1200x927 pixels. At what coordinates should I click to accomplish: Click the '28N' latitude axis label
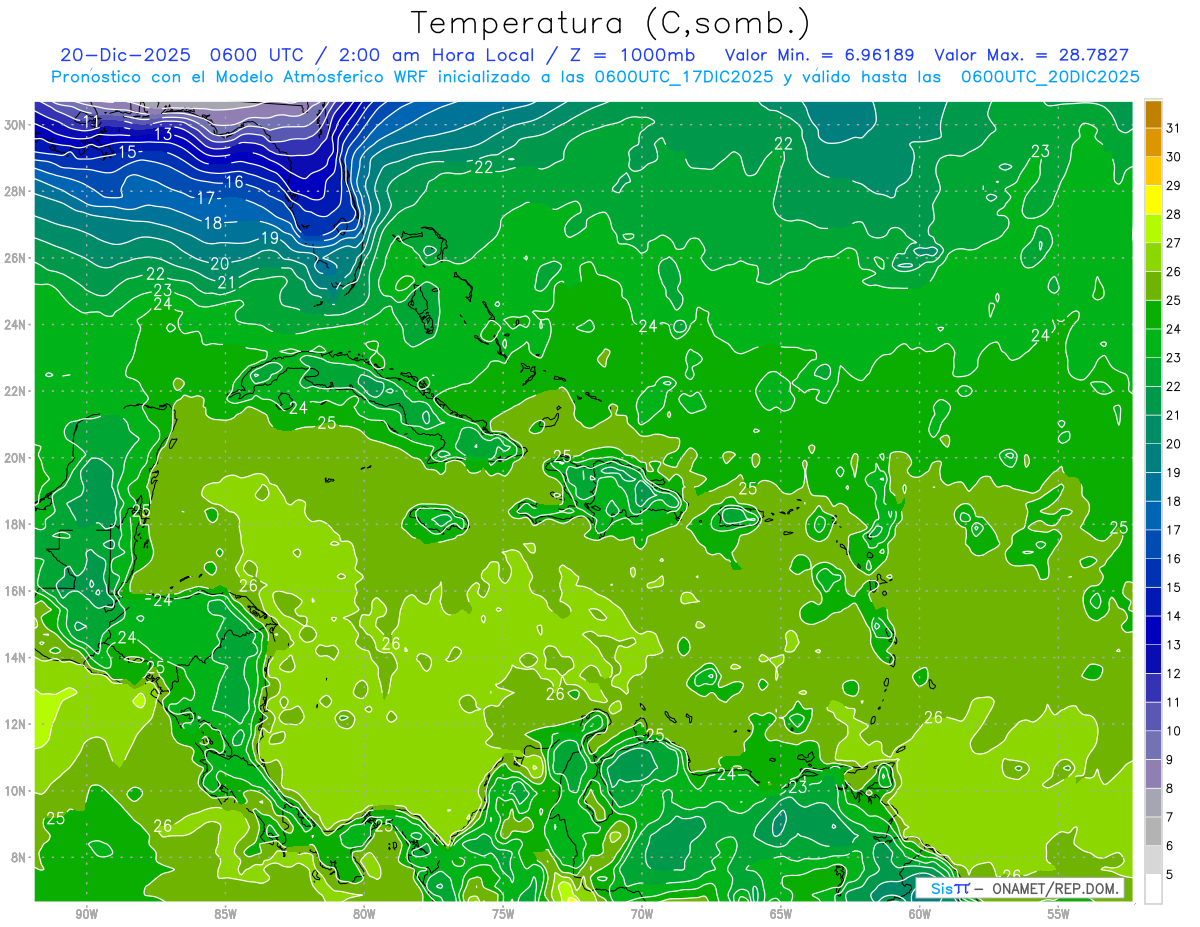coord(17,191)
